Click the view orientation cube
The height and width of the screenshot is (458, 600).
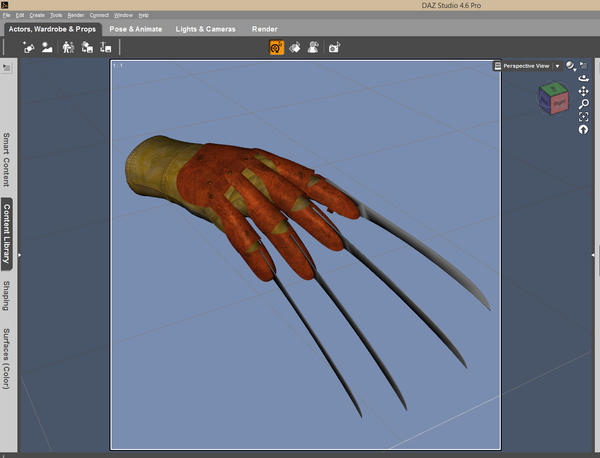(553, 98)
